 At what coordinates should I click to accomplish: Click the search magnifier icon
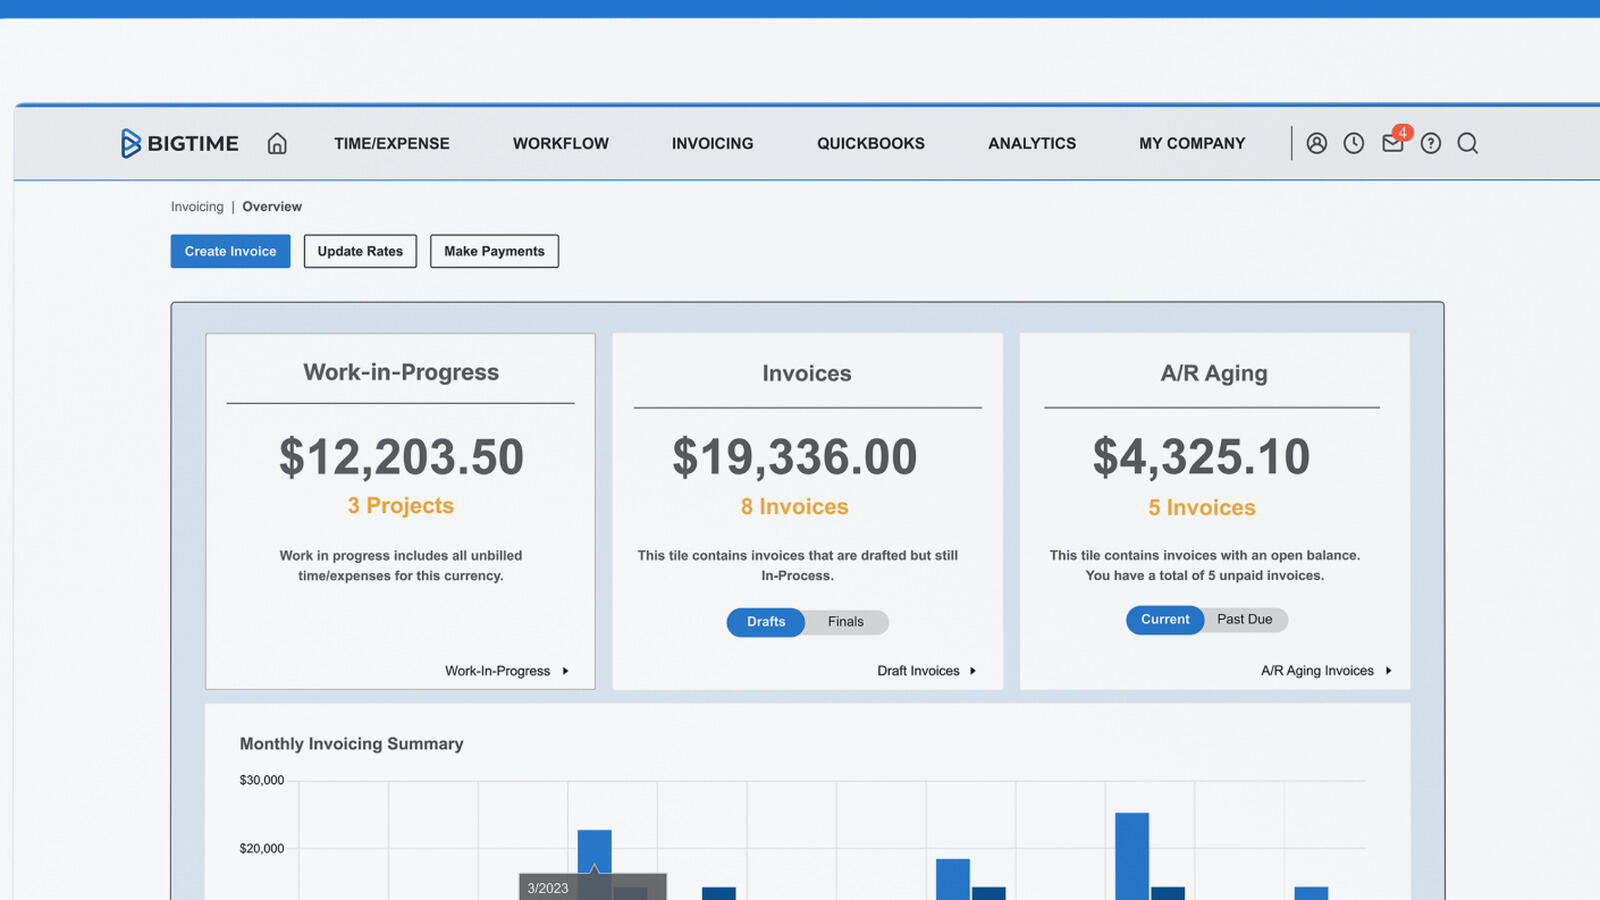pos(1468,143)
